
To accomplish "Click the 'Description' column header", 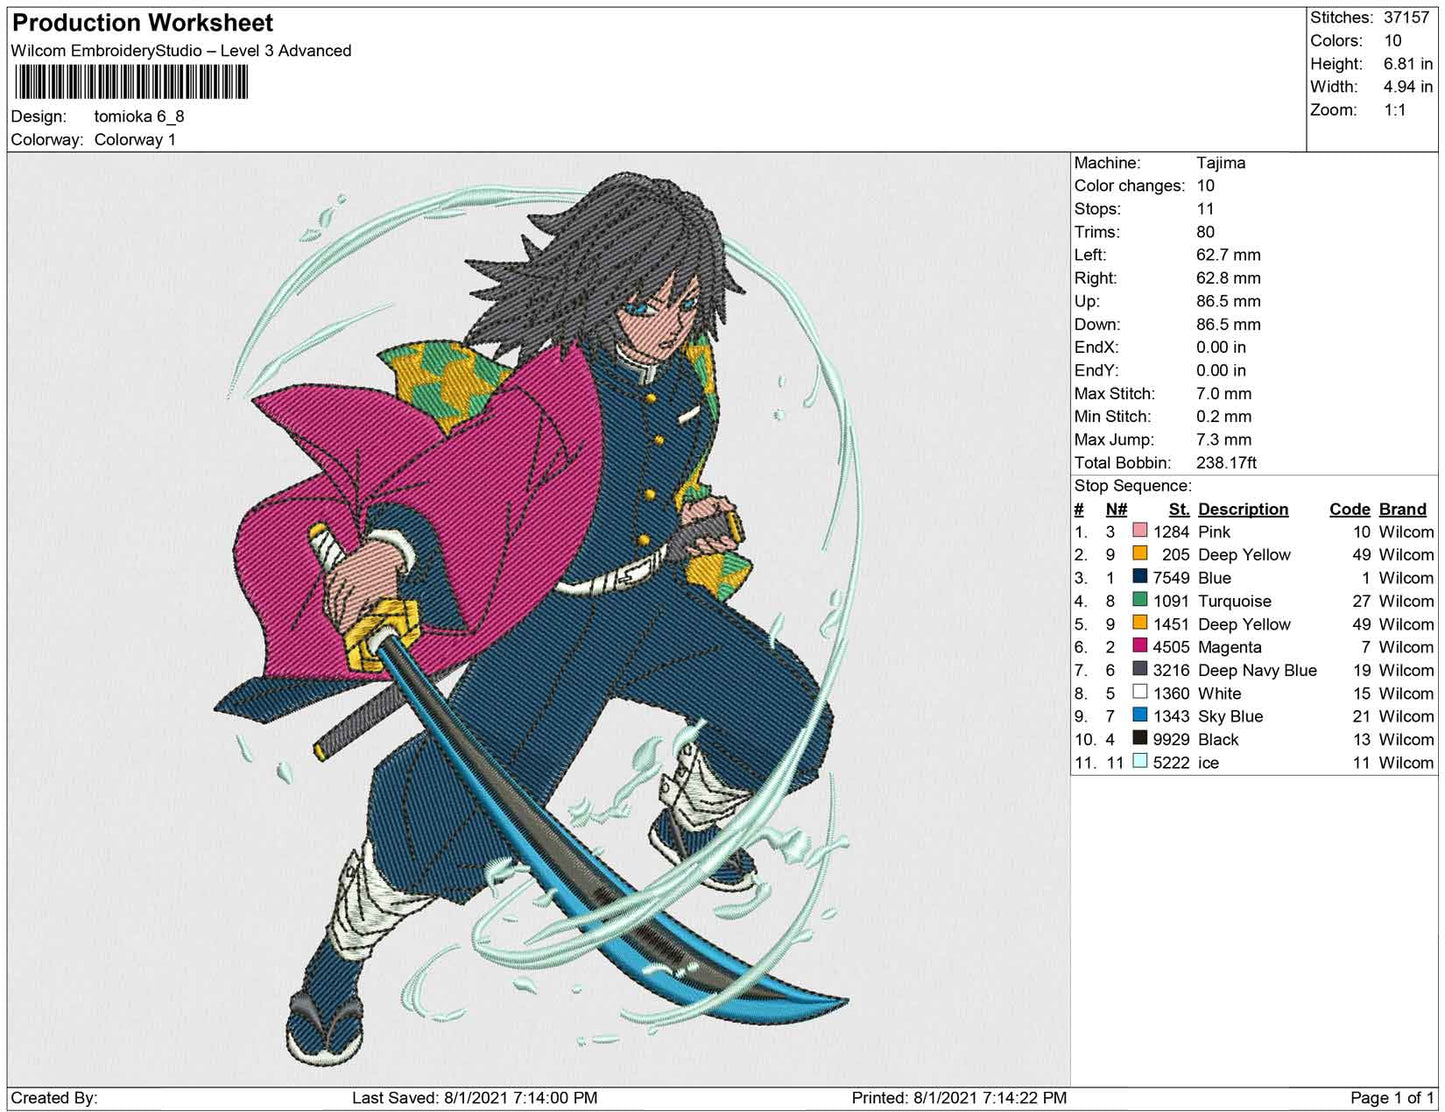I will pos(1243,509).
